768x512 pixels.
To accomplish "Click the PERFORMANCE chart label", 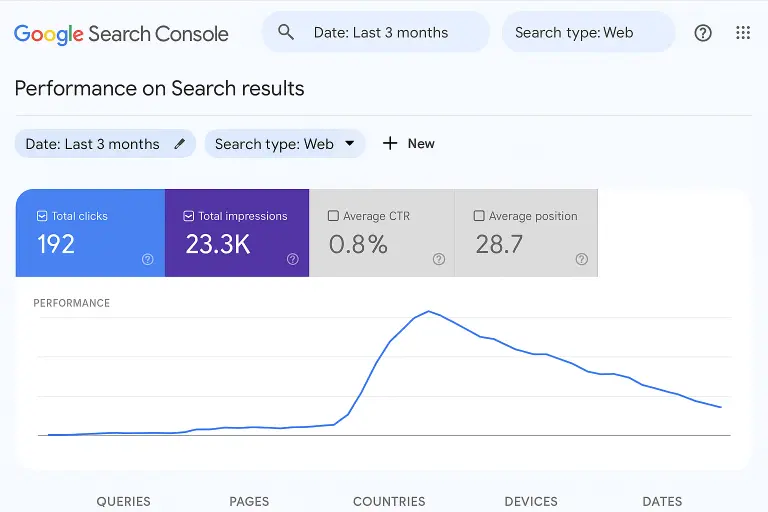I will pyautogui.click(x=72, y=303).
